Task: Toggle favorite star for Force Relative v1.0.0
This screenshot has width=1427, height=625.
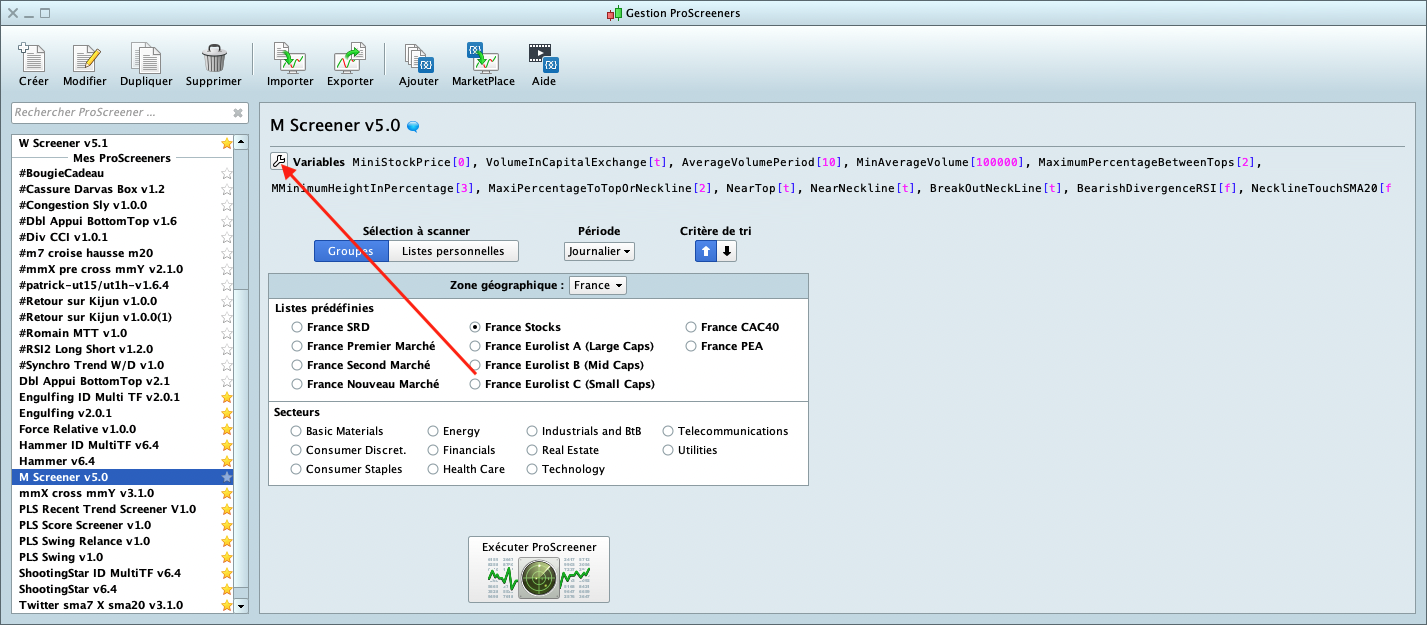Action: point(226,429)
